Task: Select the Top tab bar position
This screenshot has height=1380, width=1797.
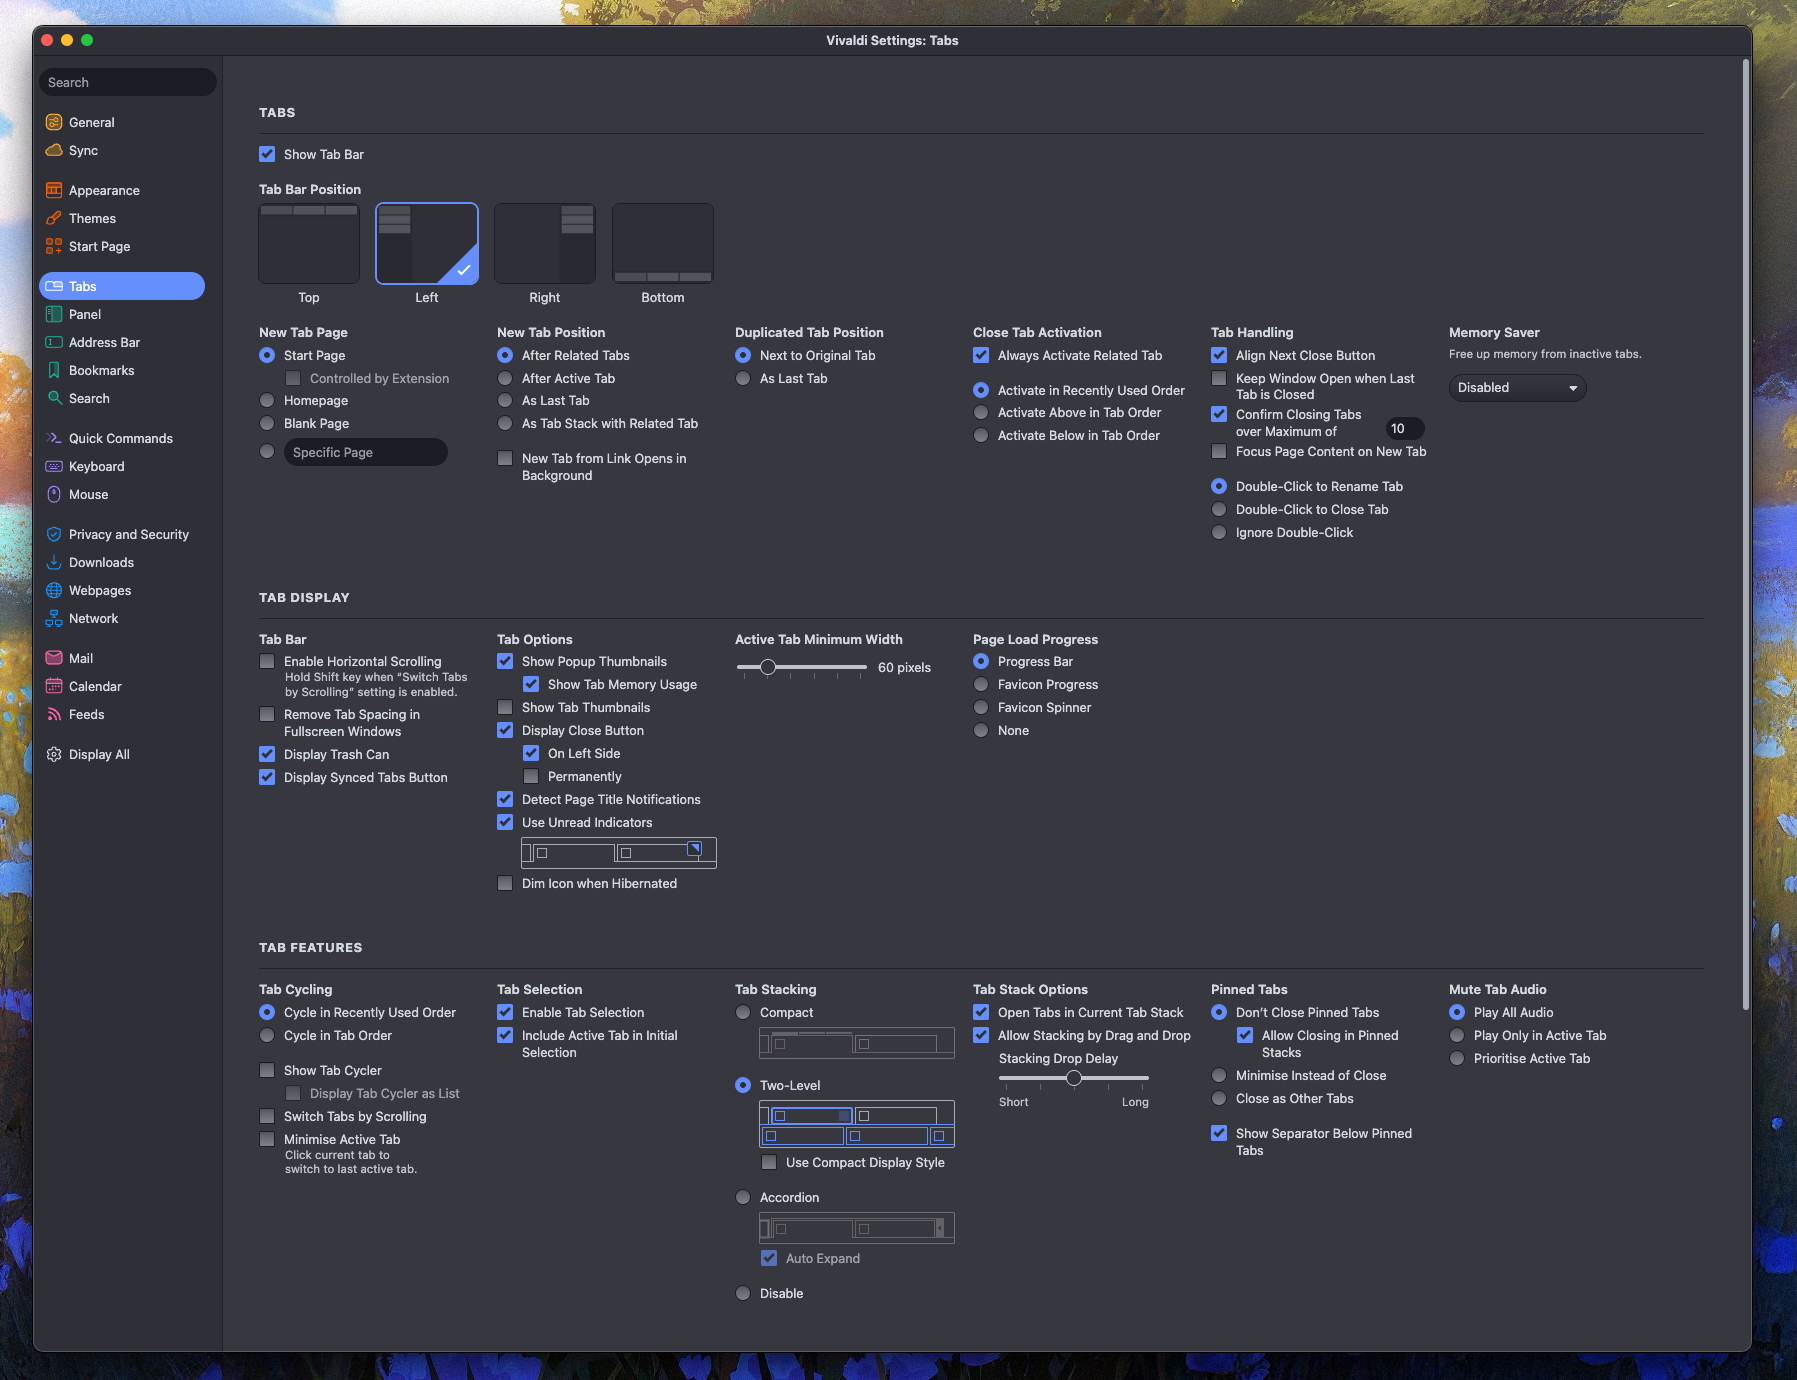Action: point(309,243)
